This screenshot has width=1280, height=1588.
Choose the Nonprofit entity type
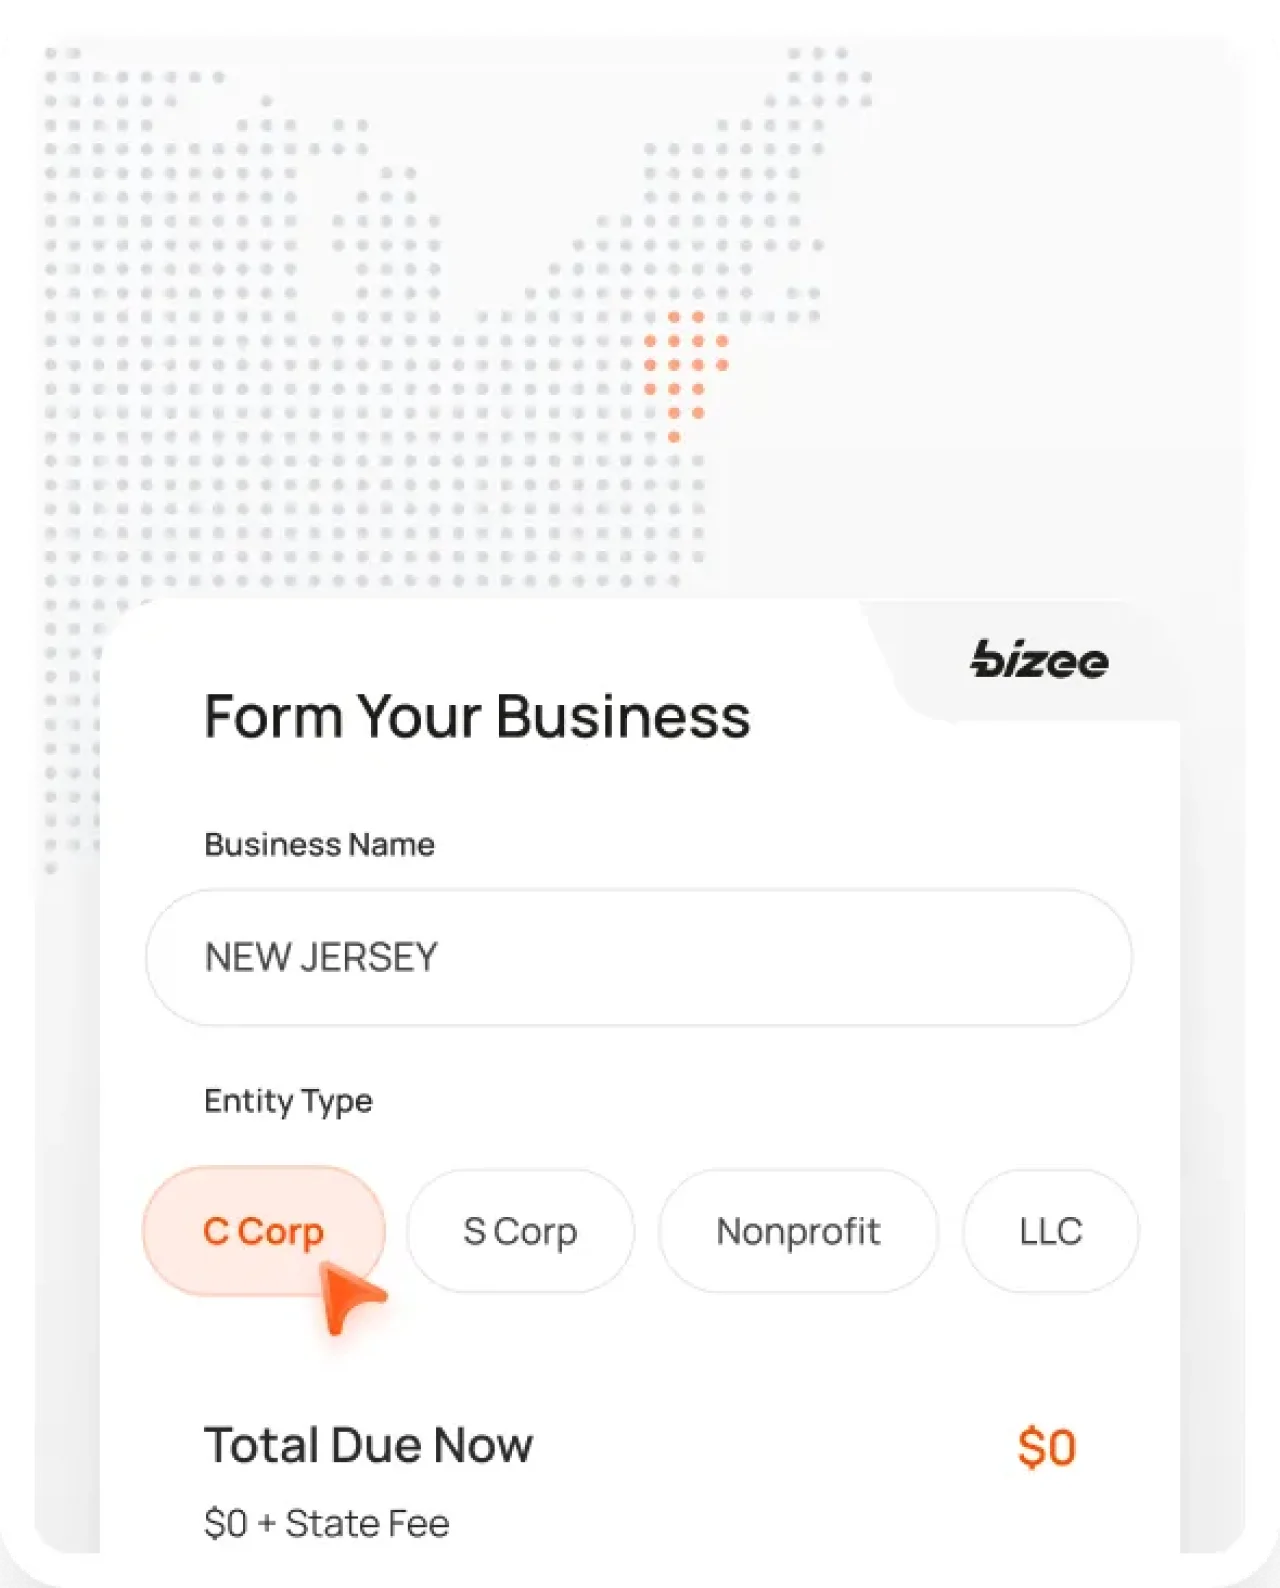click(798, 1231)
